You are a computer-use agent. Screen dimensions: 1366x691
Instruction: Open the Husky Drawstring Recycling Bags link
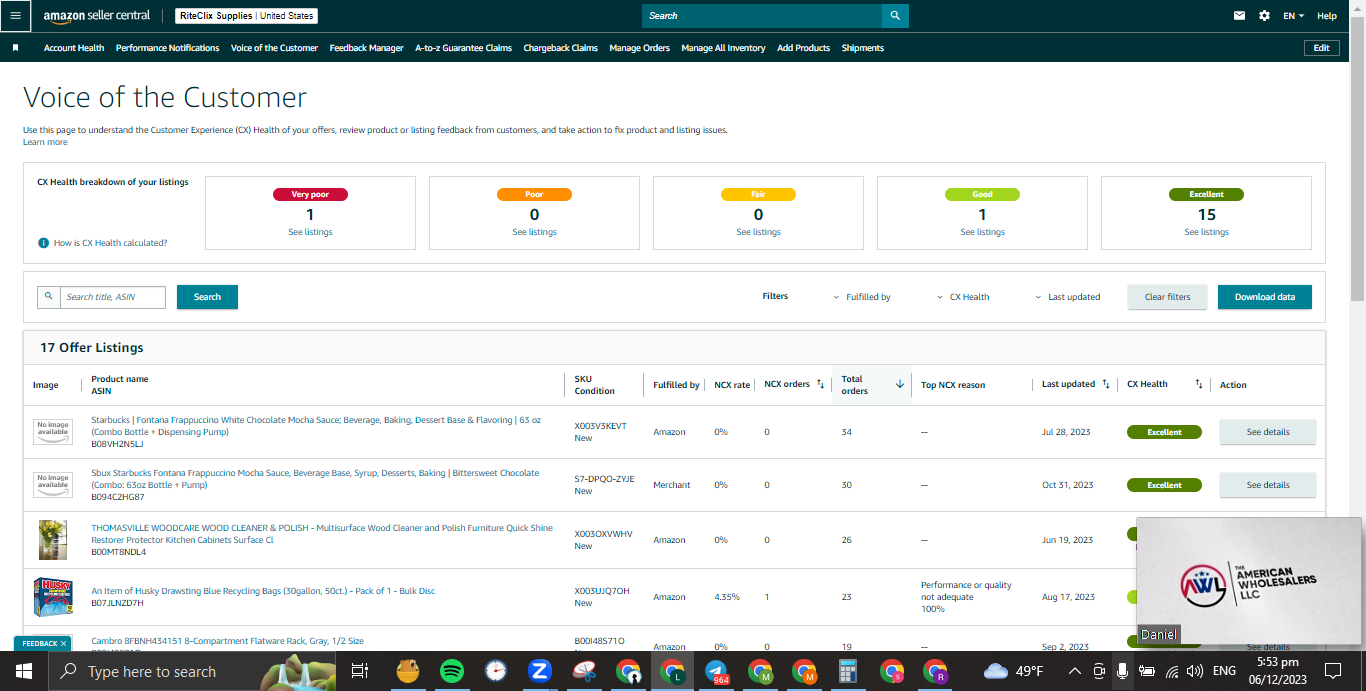click(263, 591)
